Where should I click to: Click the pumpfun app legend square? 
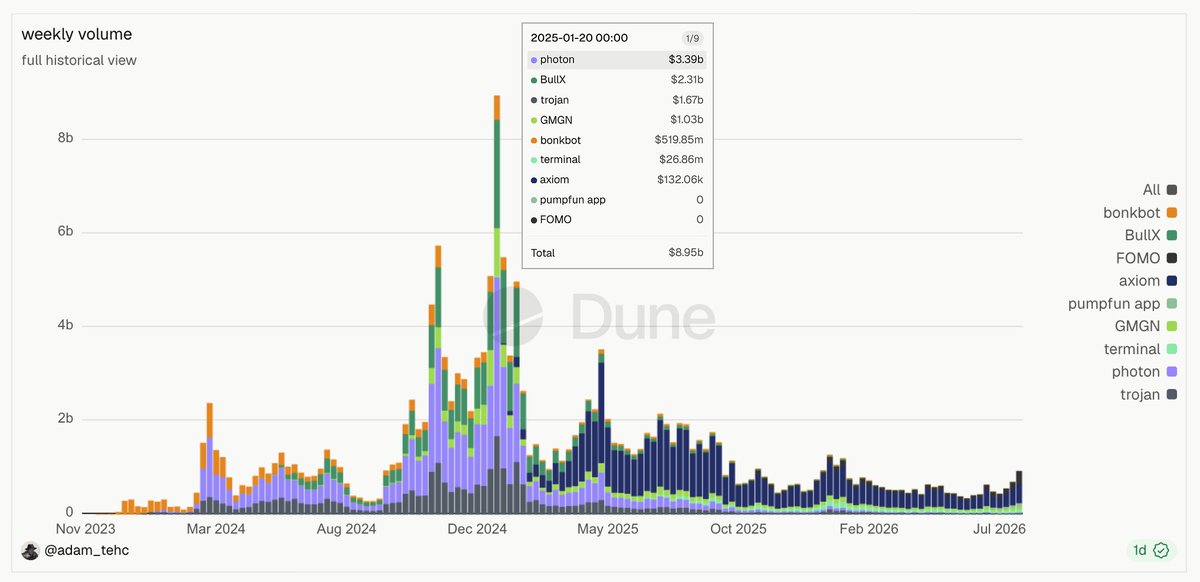tap(1171, 304)
